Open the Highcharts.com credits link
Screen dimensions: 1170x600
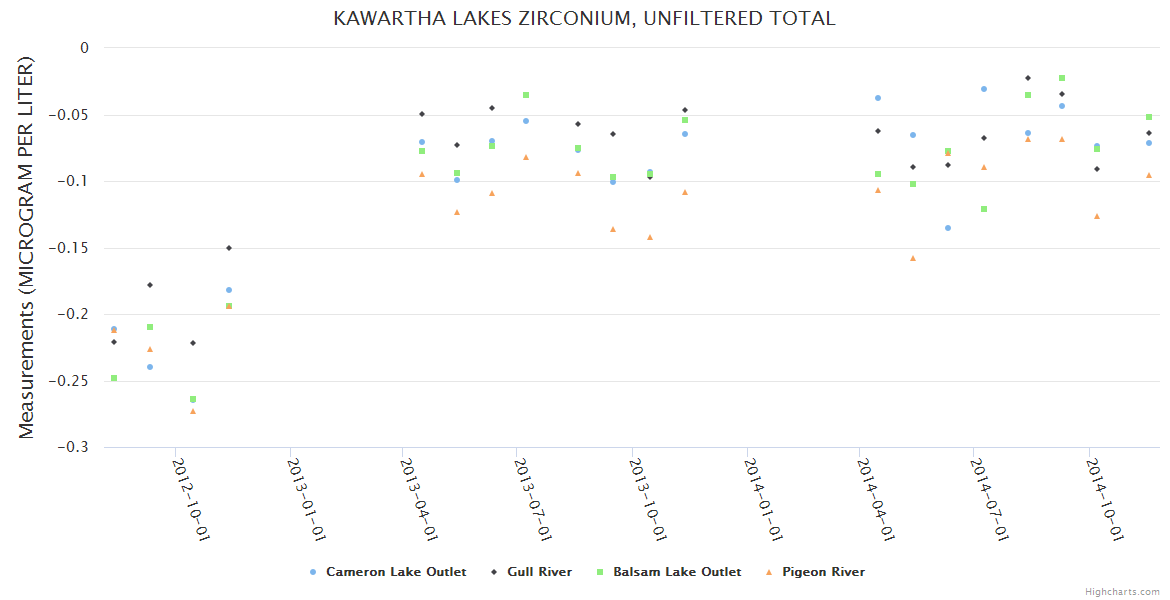coord(1122,591)
